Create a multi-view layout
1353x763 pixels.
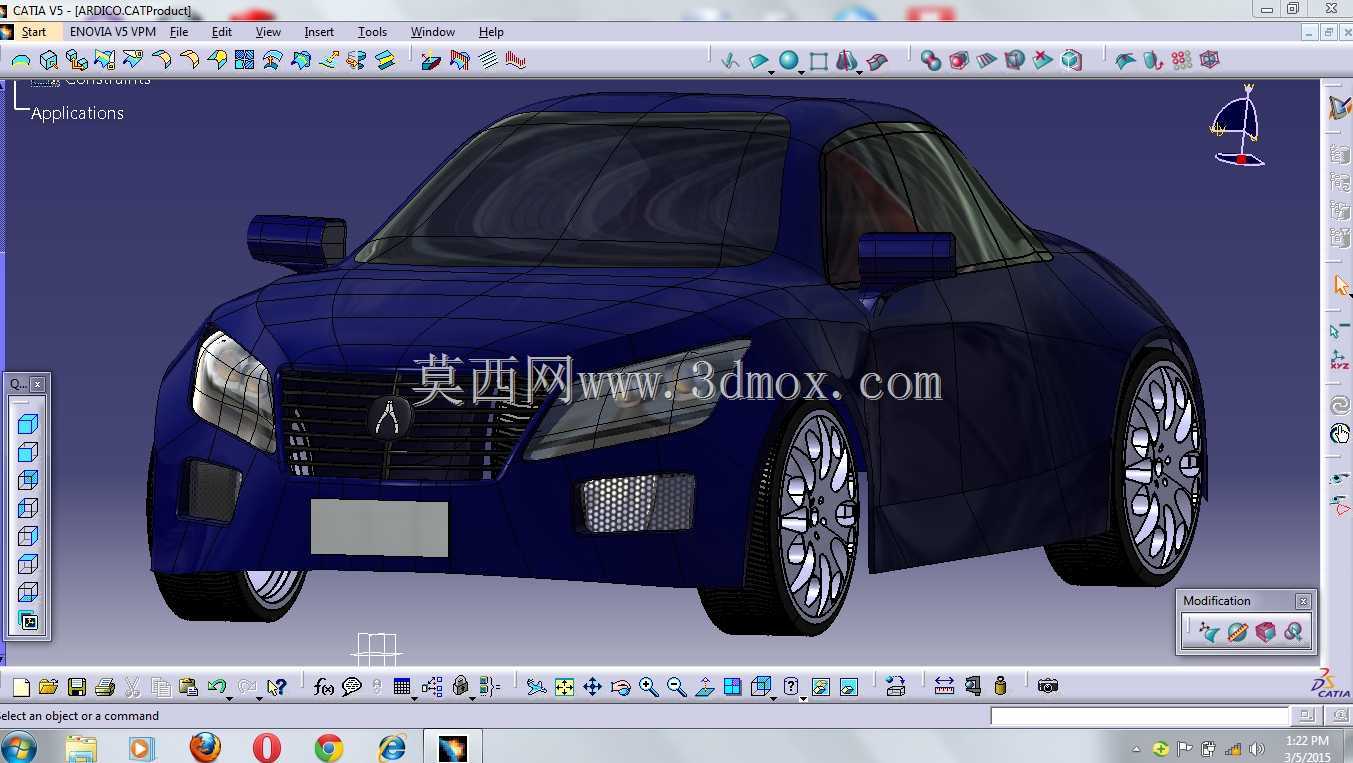click(733, 687)
